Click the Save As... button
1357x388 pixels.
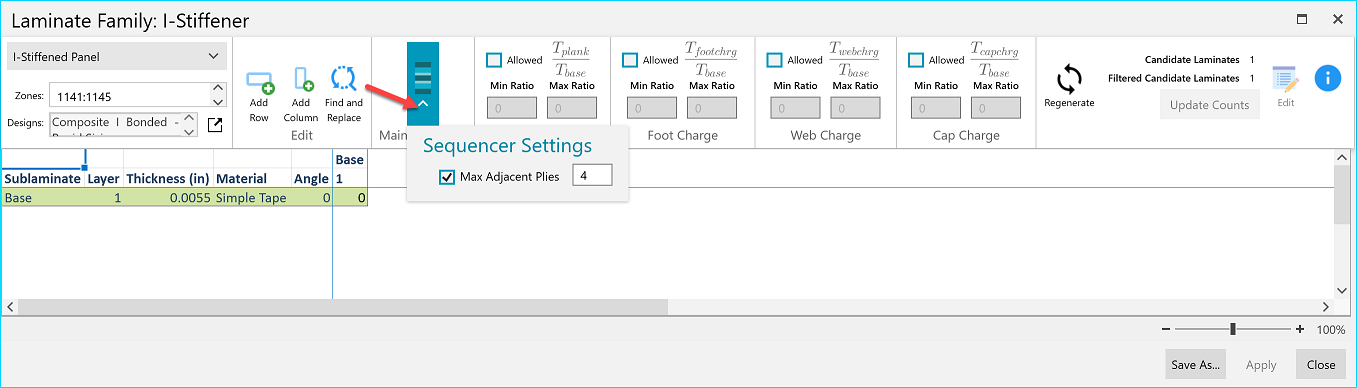click(x=1196, y=365)
